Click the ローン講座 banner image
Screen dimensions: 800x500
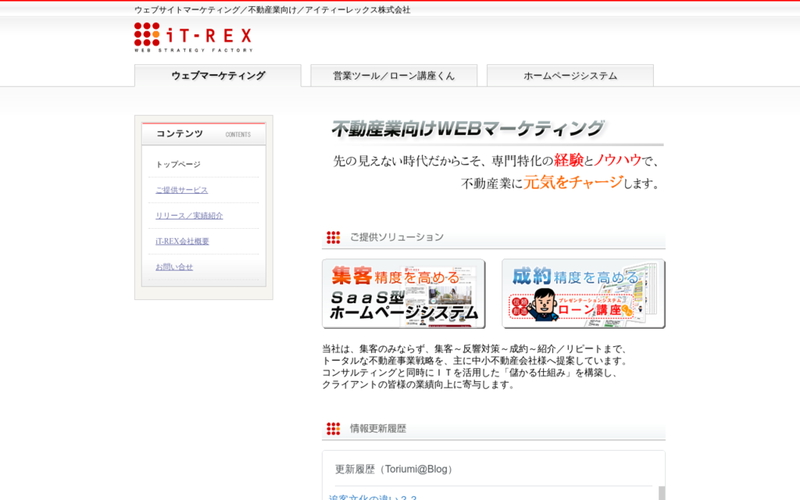tap(583, 293)
